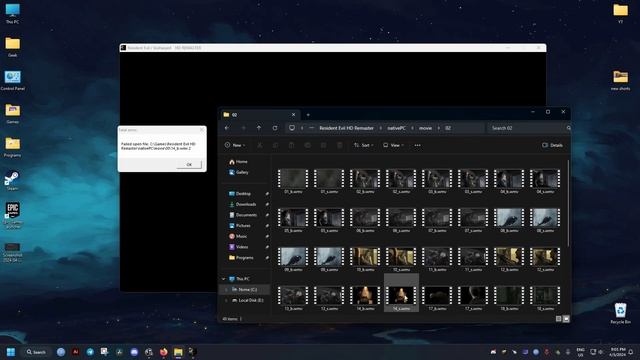
Task: Select the 12_s.wmv video thumbnail
Action: pos(545,259)
